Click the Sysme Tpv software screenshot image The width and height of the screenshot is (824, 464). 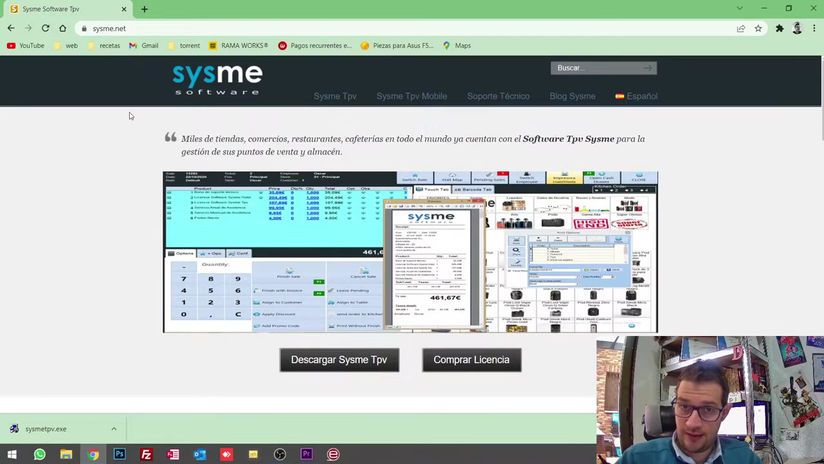tap(410, 252)
